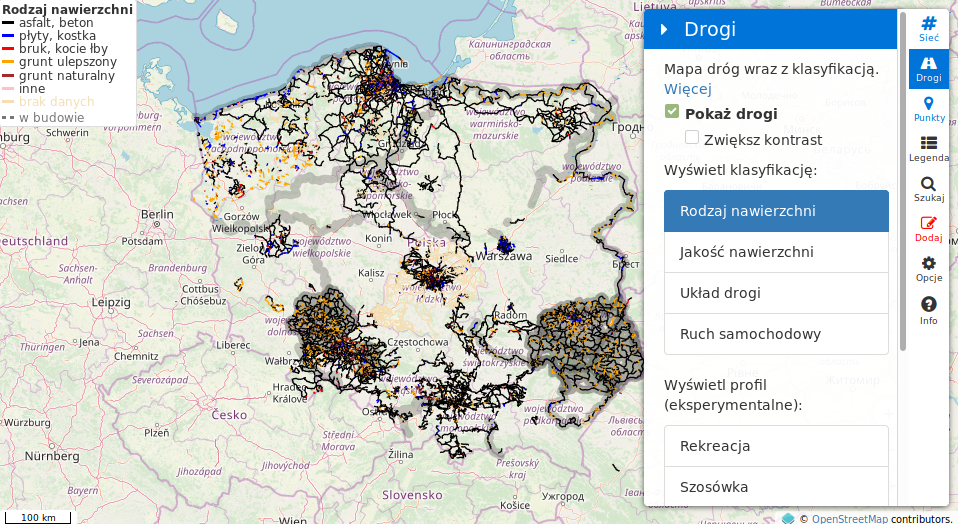Choose Ruch samochodowy classification
The image size is (958, 524).
coord(776,334)
